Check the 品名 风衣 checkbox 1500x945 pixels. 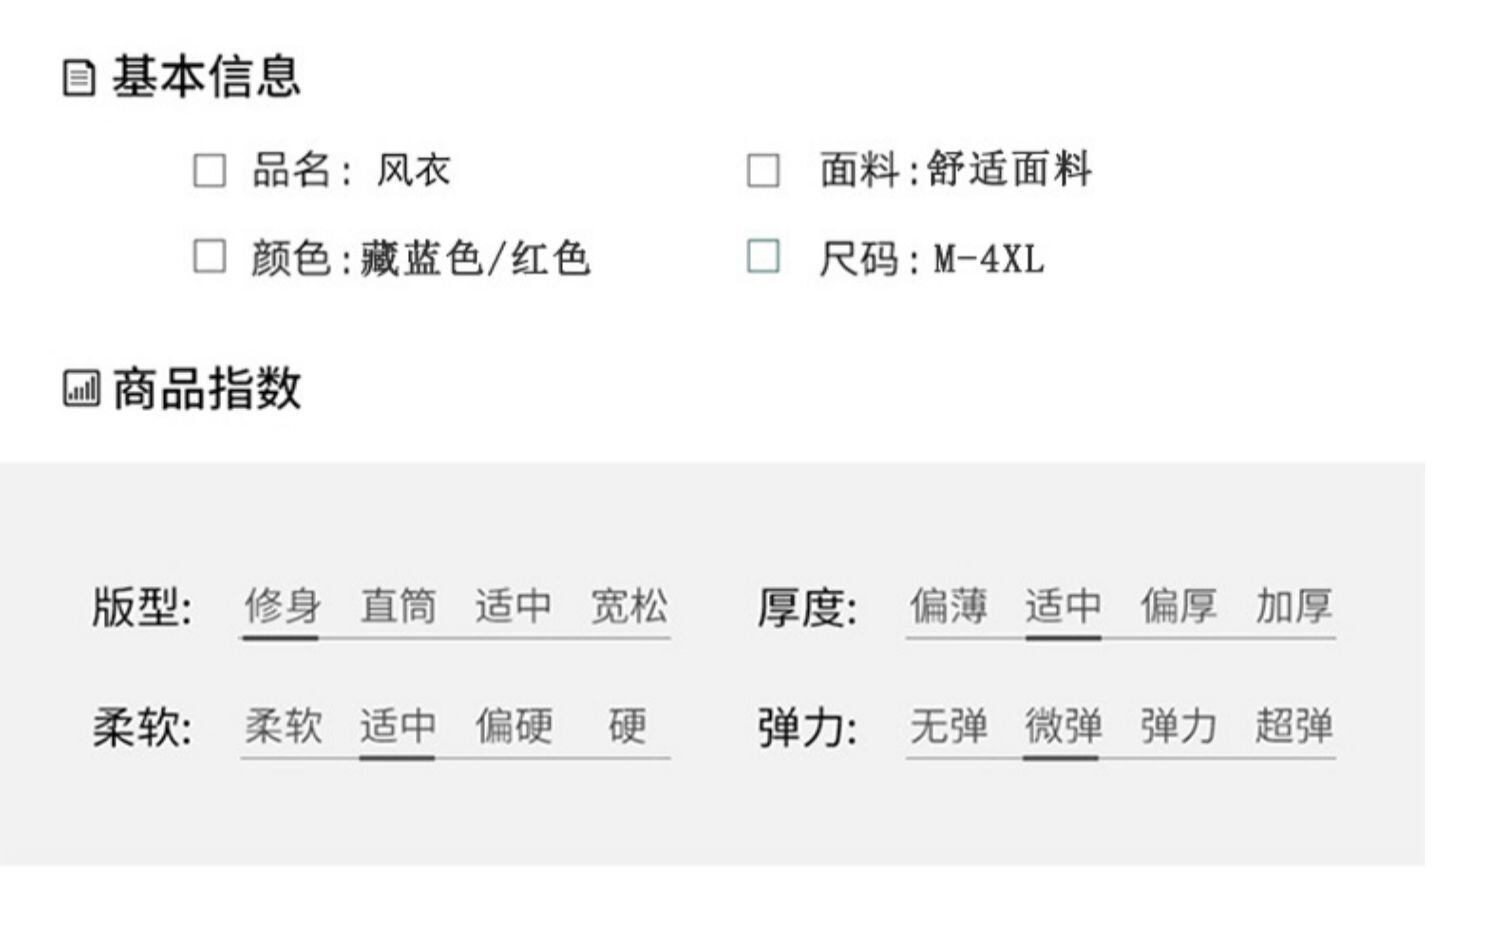pyautogui.click(x=209, y=170)
